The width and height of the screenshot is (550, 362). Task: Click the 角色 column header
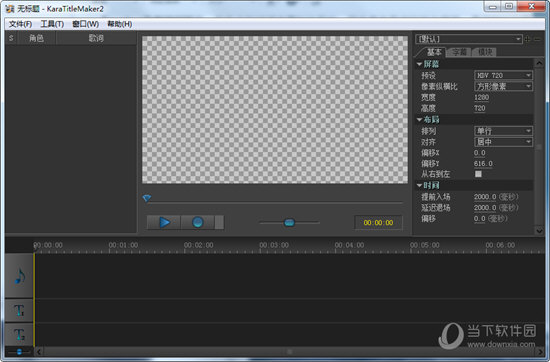36,38
